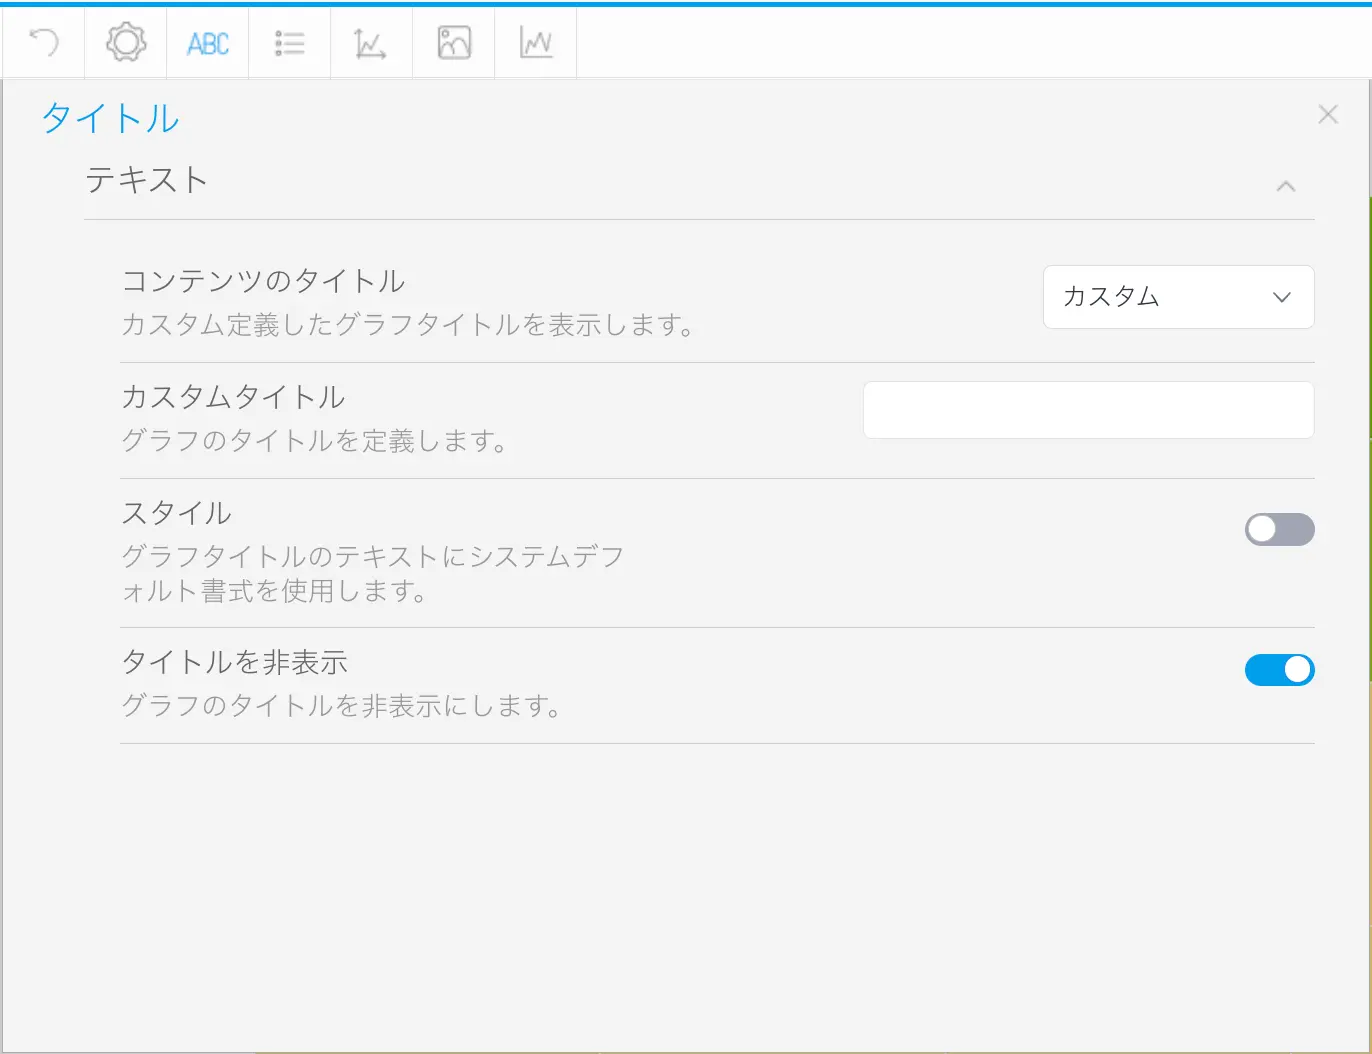The height and width of the screenshot is (1054, 1372).
Task: Open the series line chart icon
Action: click(x=536, y=43)
